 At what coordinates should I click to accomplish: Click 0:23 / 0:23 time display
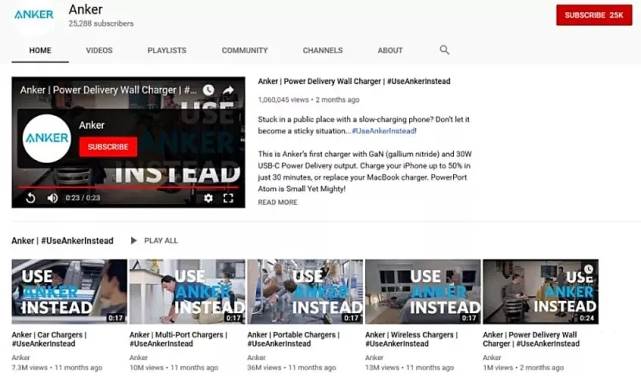[x=83, y=198]
